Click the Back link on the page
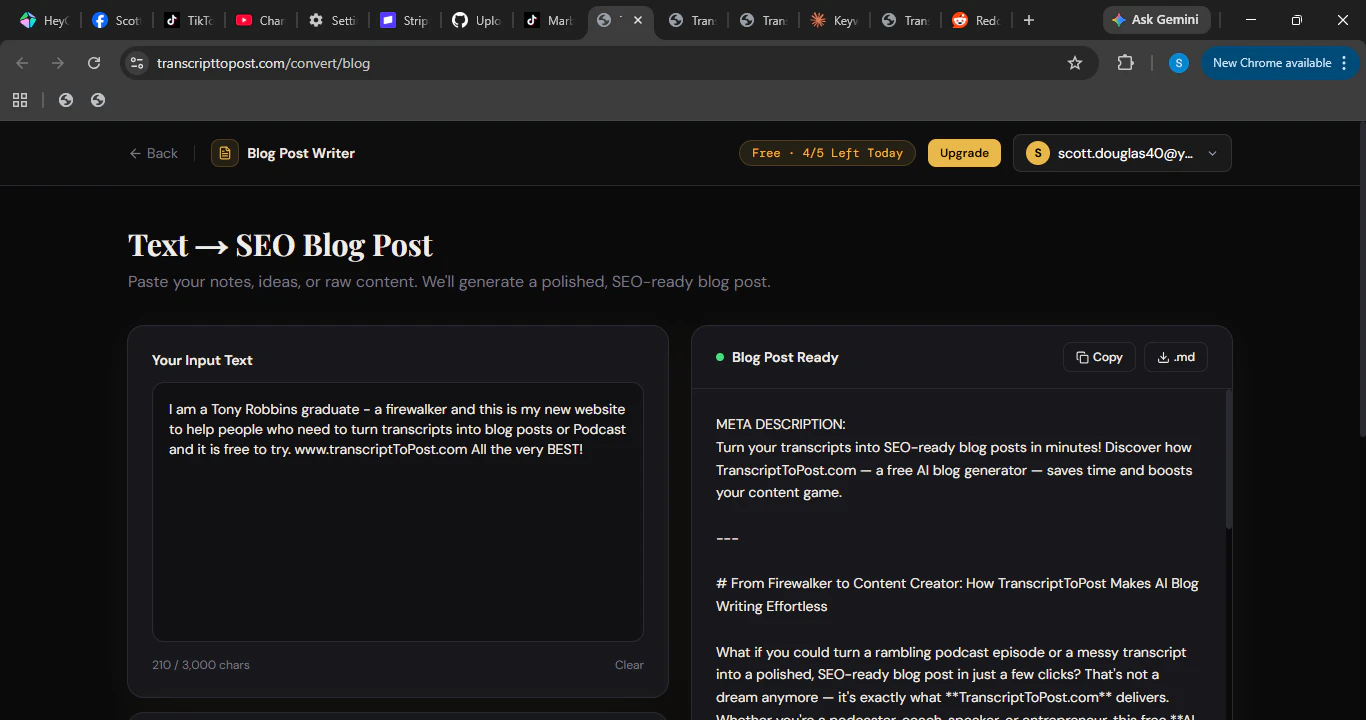1366x720 pixels. point(153,153)
